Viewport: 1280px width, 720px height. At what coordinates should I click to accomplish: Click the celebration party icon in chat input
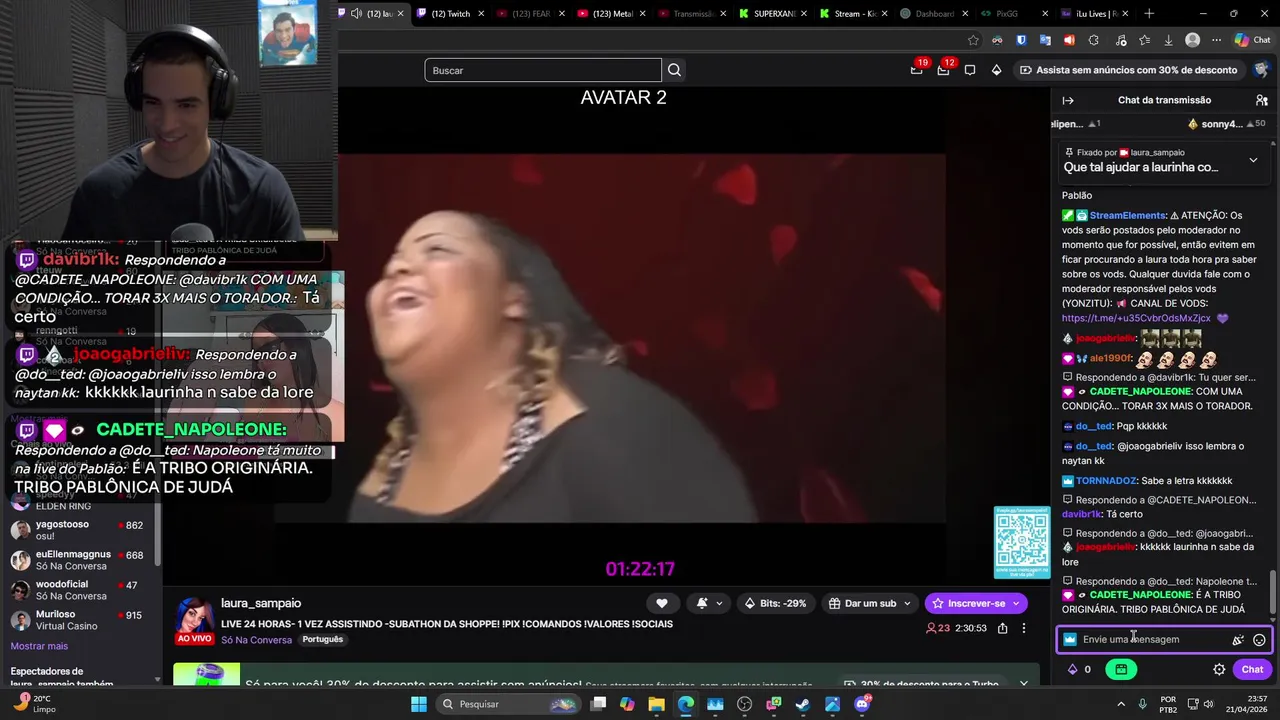[1238, 640]
